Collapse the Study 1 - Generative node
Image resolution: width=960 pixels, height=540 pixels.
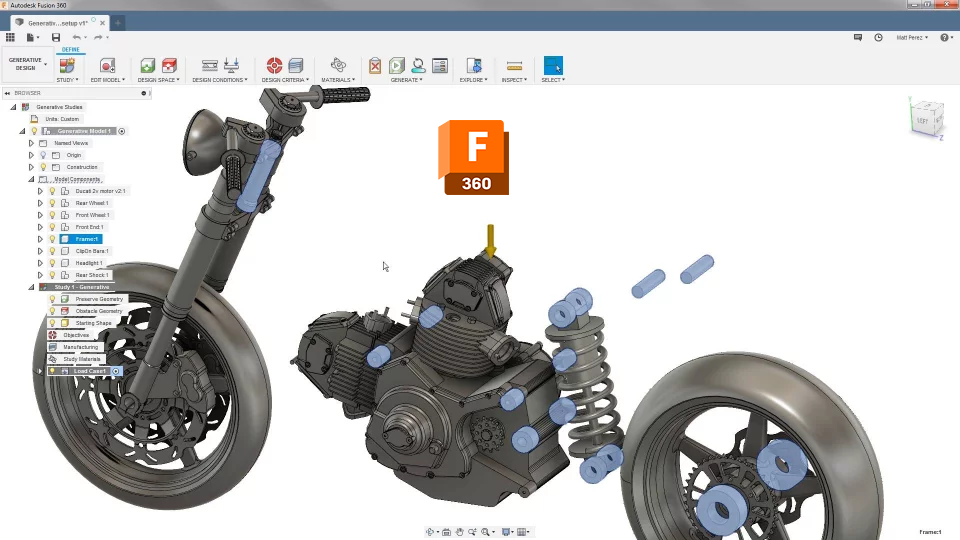tap(31, 287)
